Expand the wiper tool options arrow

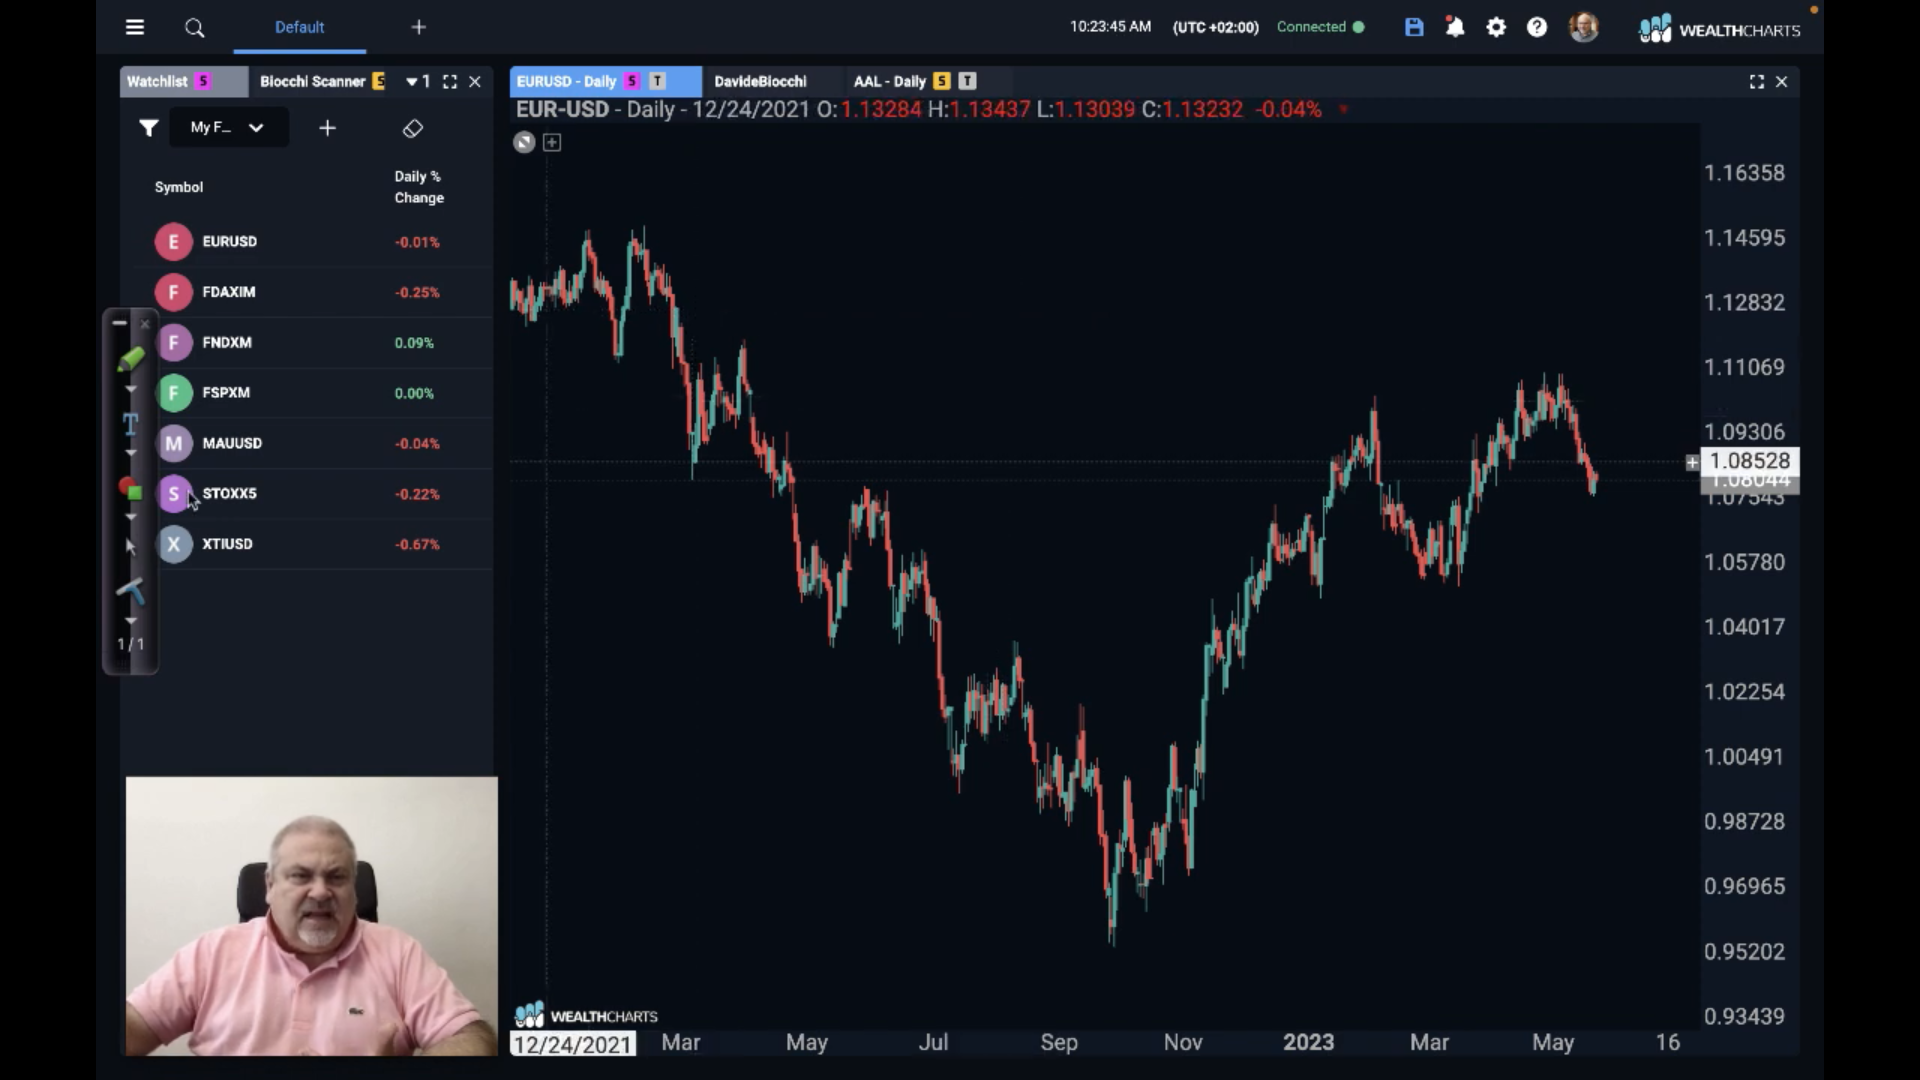130,621
